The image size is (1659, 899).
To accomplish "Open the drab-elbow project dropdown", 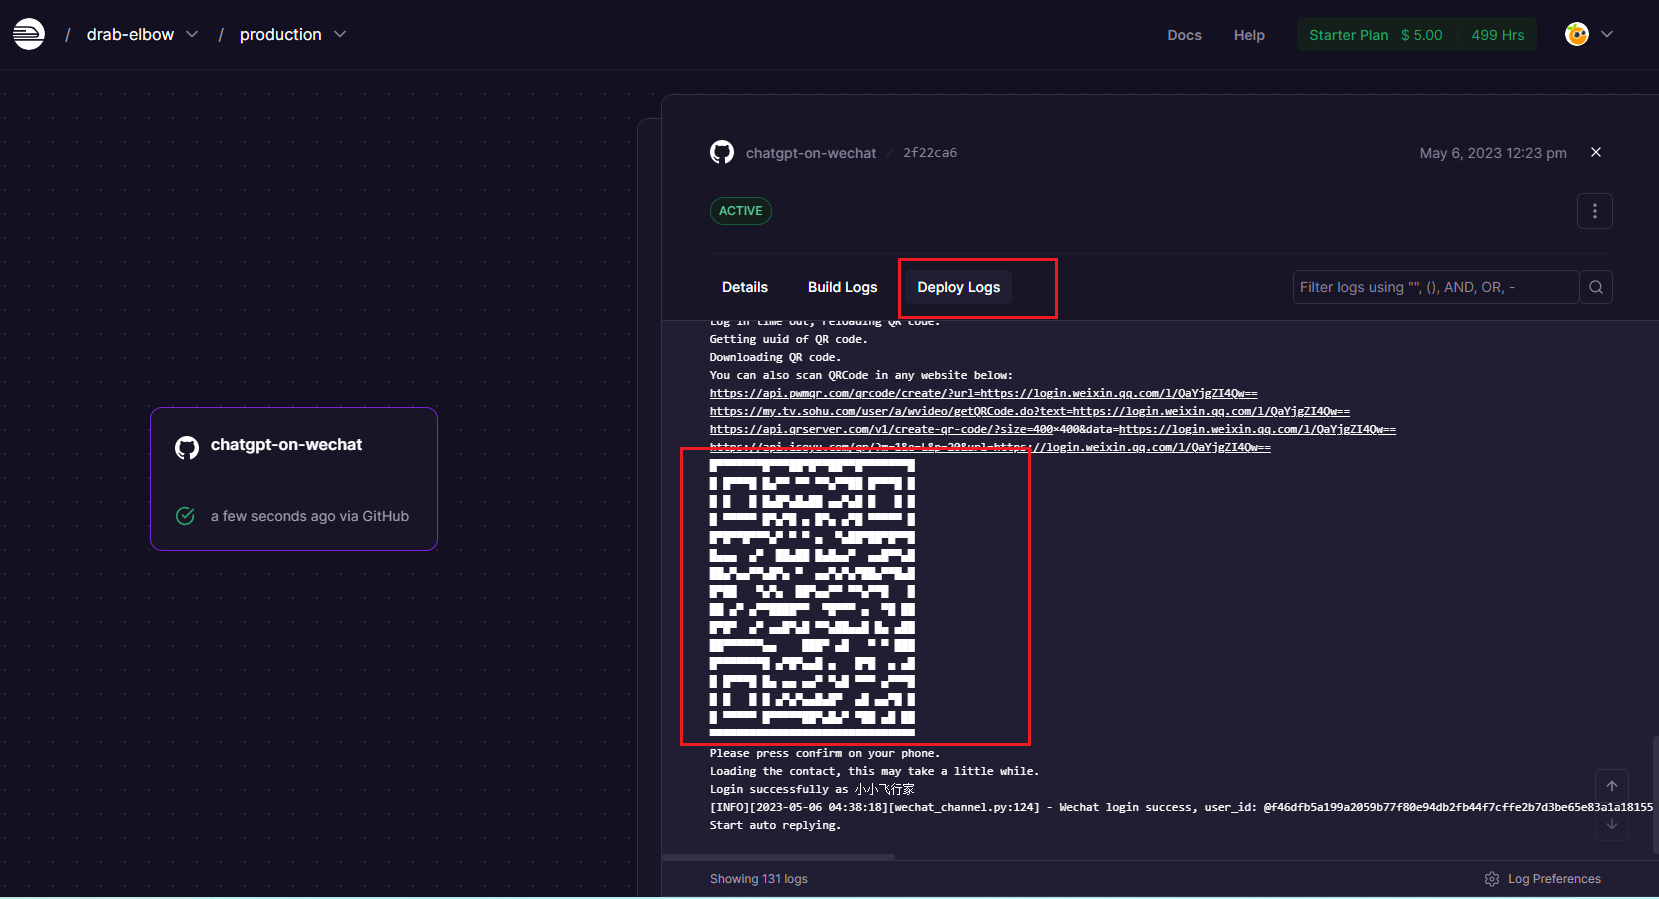I will (142, 34).
